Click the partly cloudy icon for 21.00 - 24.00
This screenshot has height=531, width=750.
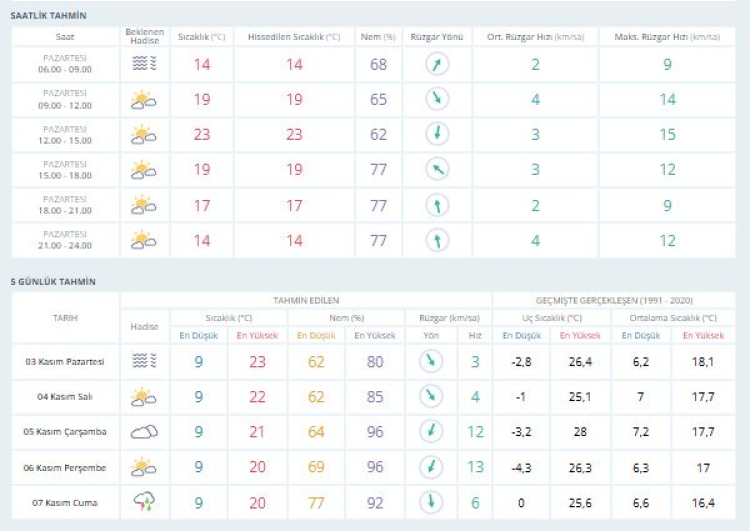click(x=144, y=240)
